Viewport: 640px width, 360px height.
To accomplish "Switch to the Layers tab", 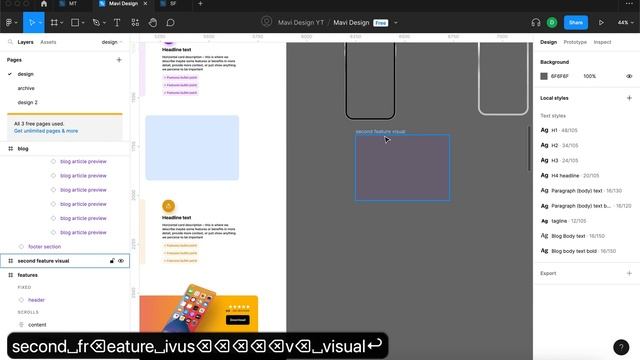I will tap(25, 42).
